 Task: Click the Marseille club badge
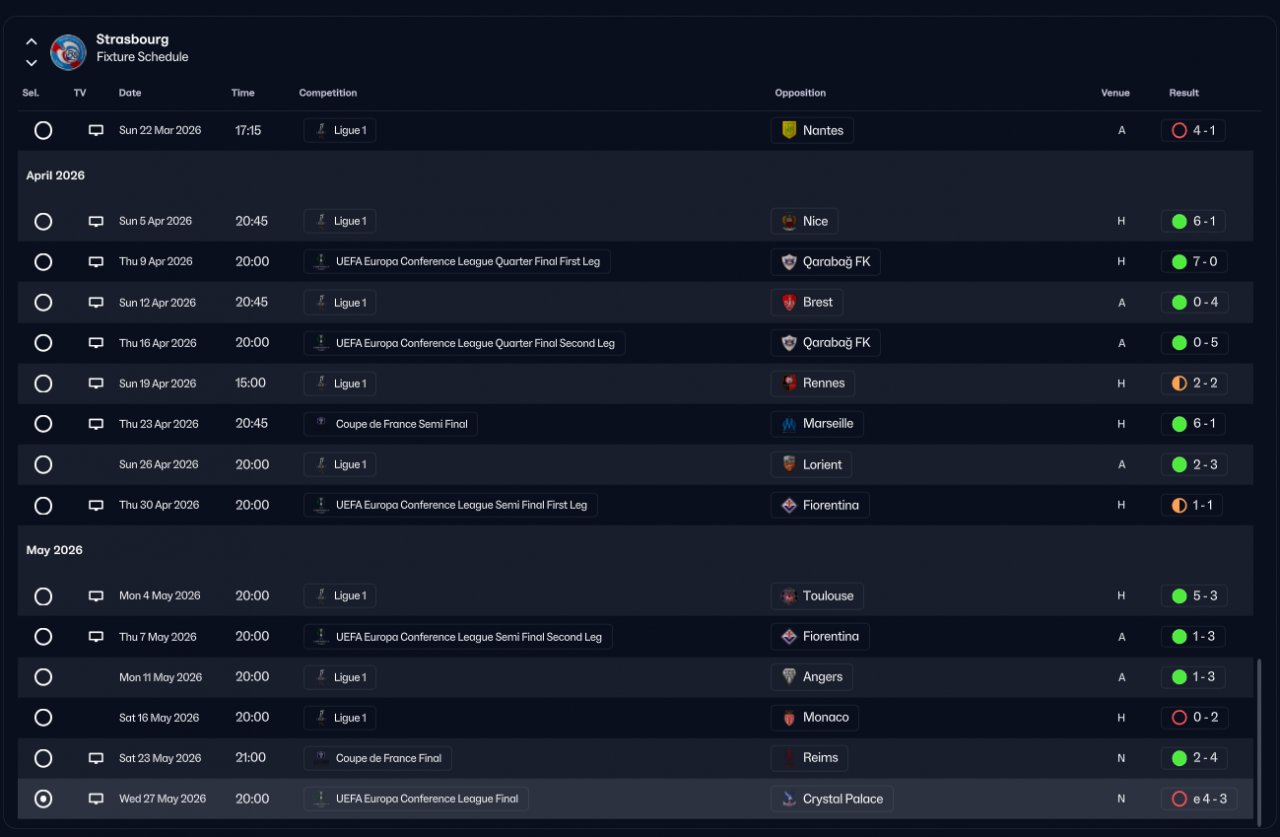pyautogui.click(x=789, y=424)
